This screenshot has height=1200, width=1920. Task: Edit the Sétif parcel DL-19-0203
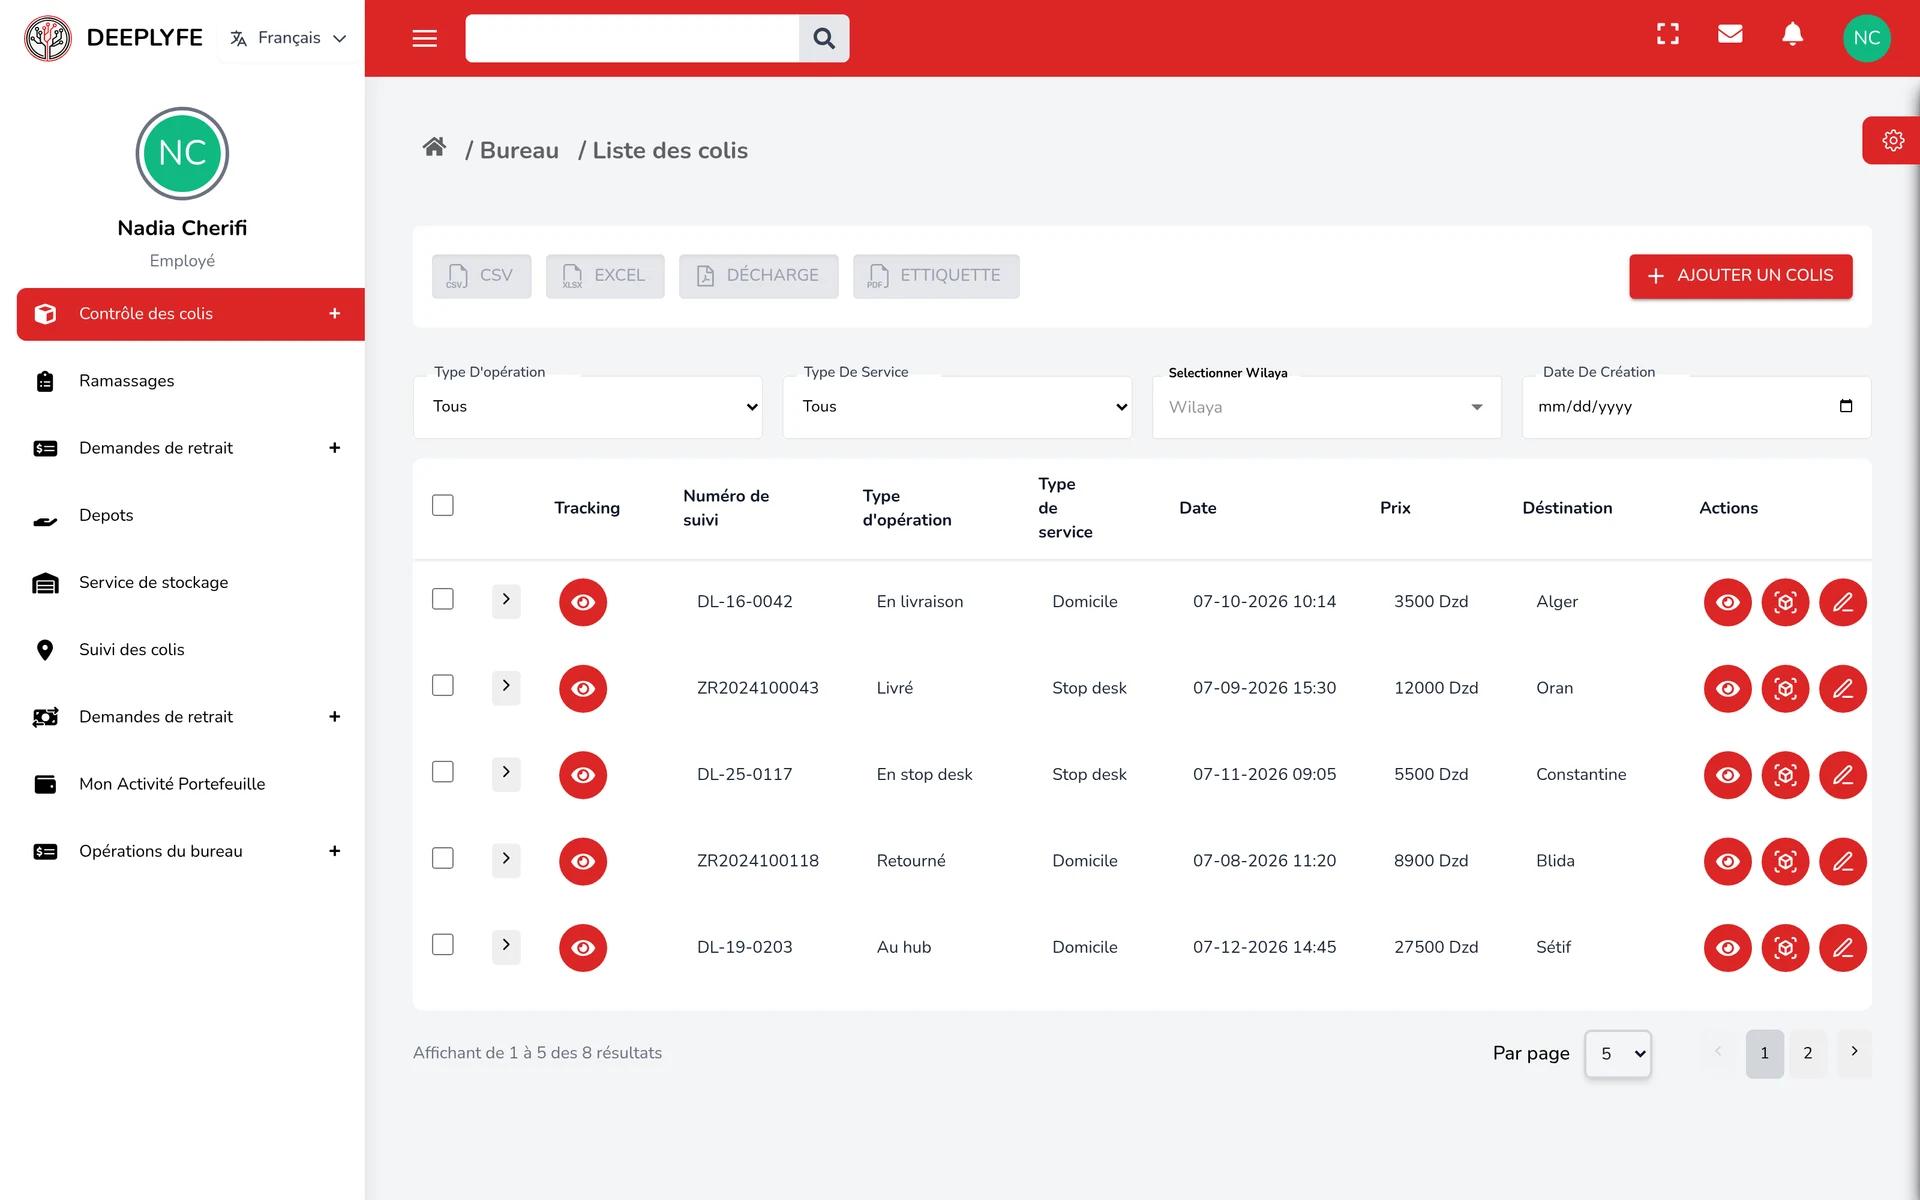(1843, 948)
